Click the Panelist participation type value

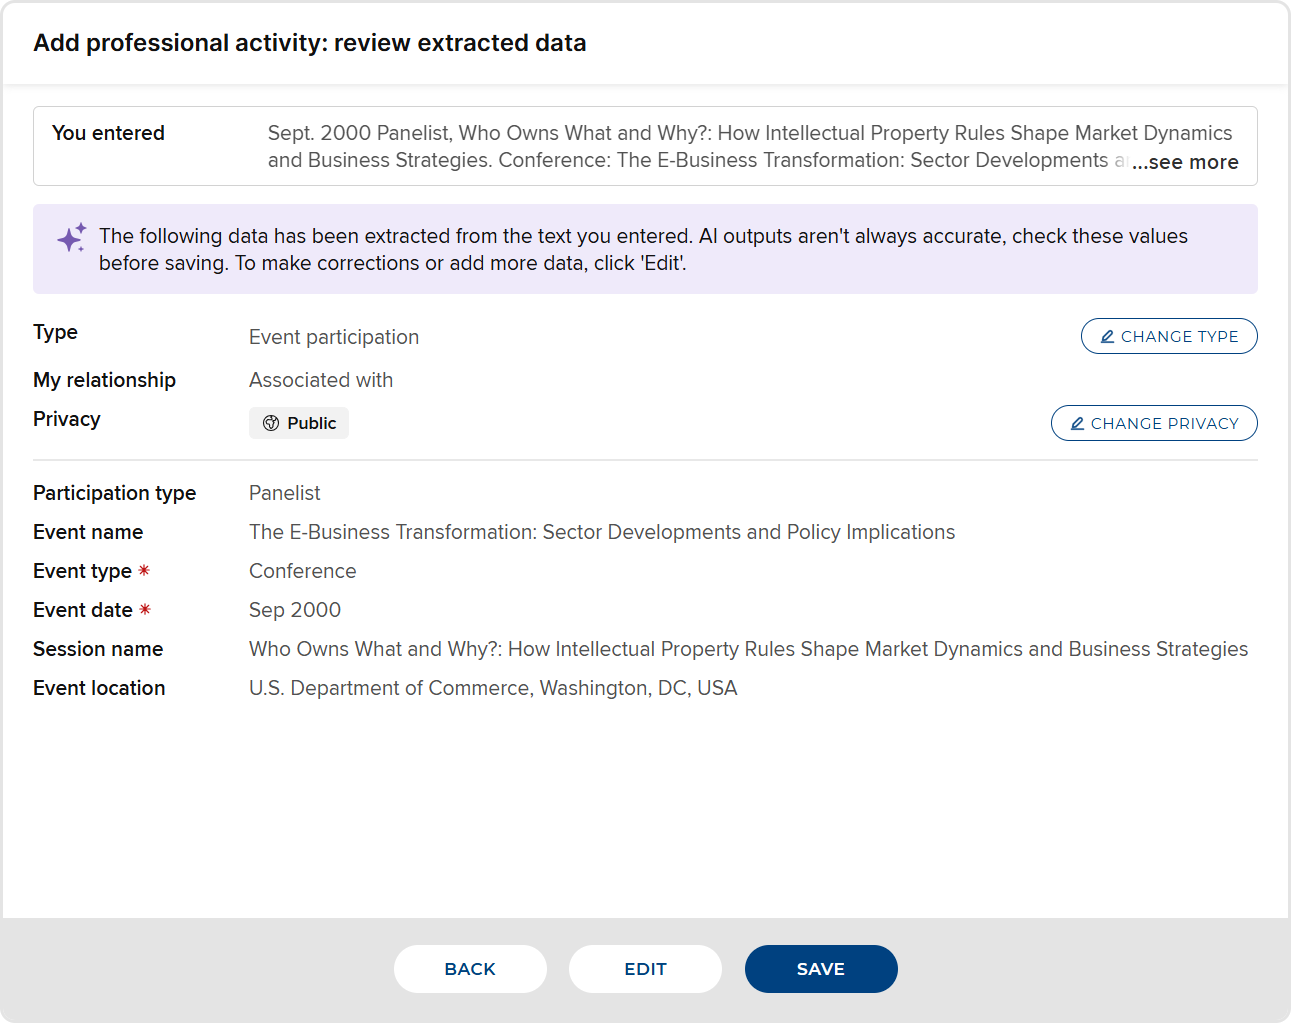click(x=285, y=493)
